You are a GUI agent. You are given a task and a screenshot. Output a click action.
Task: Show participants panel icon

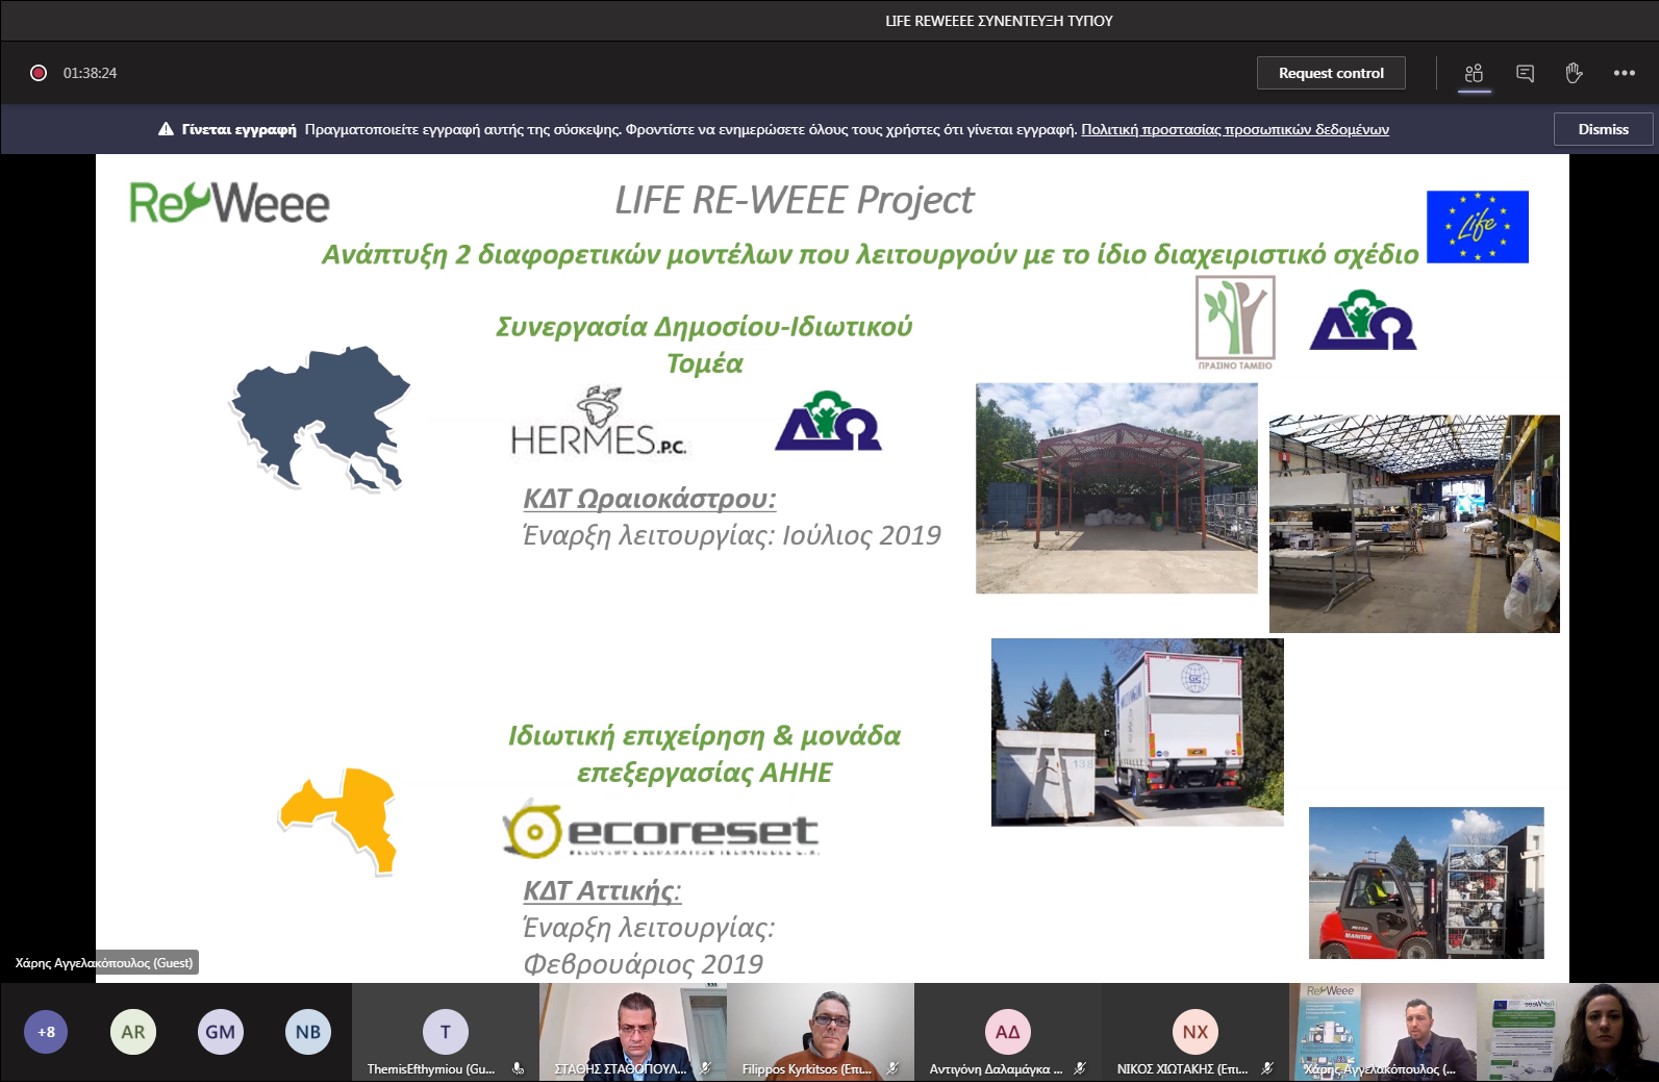[x=1473, y=73]
